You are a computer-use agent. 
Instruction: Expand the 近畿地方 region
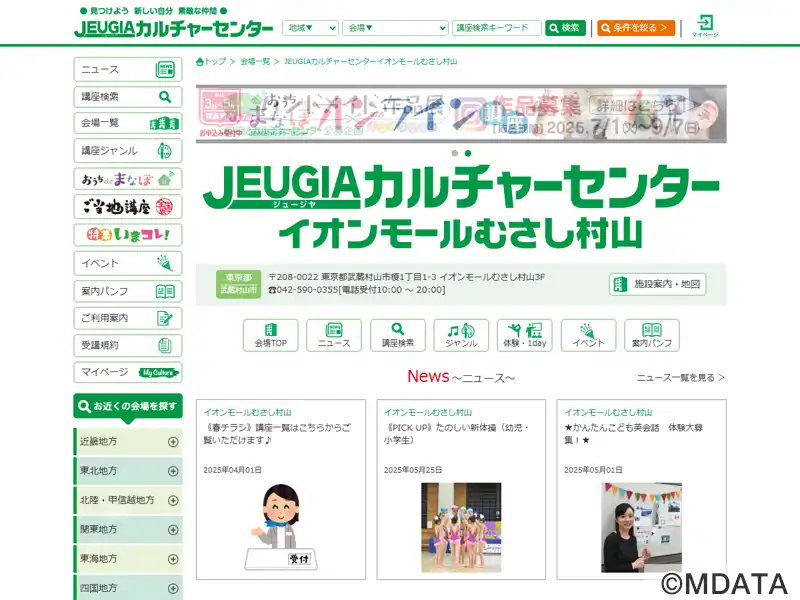coord(128,442)
